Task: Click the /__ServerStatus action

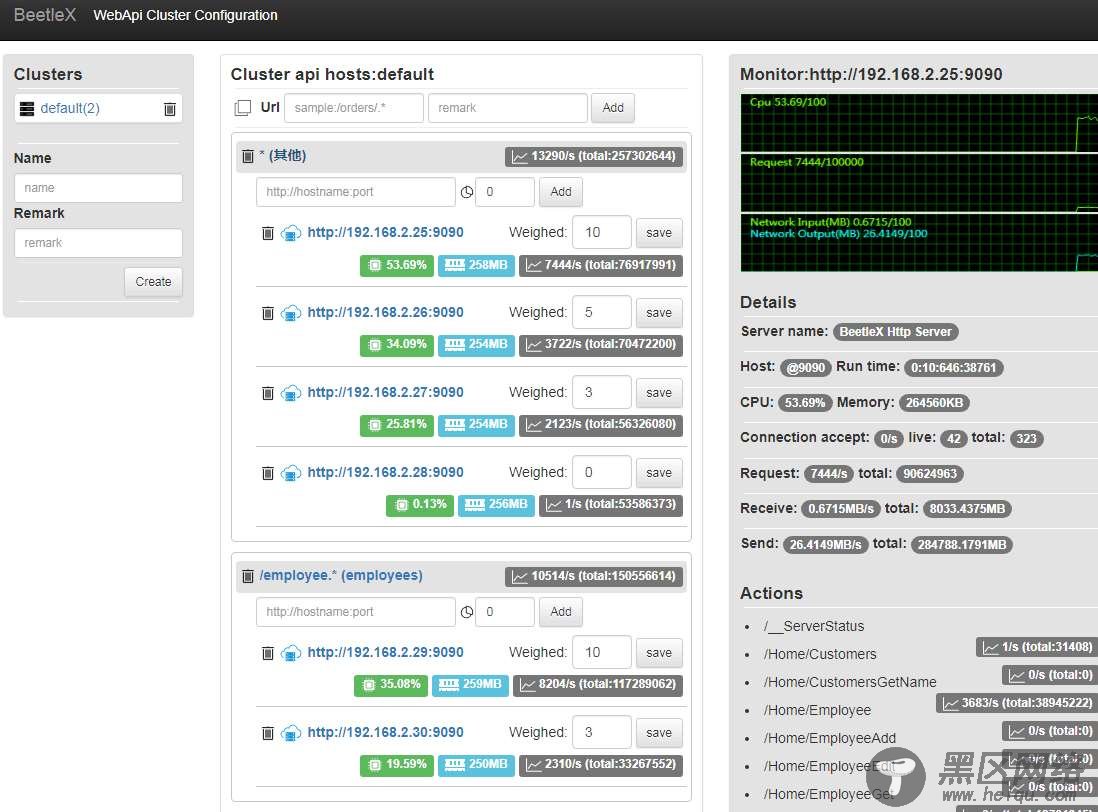Action: (814, 626)
